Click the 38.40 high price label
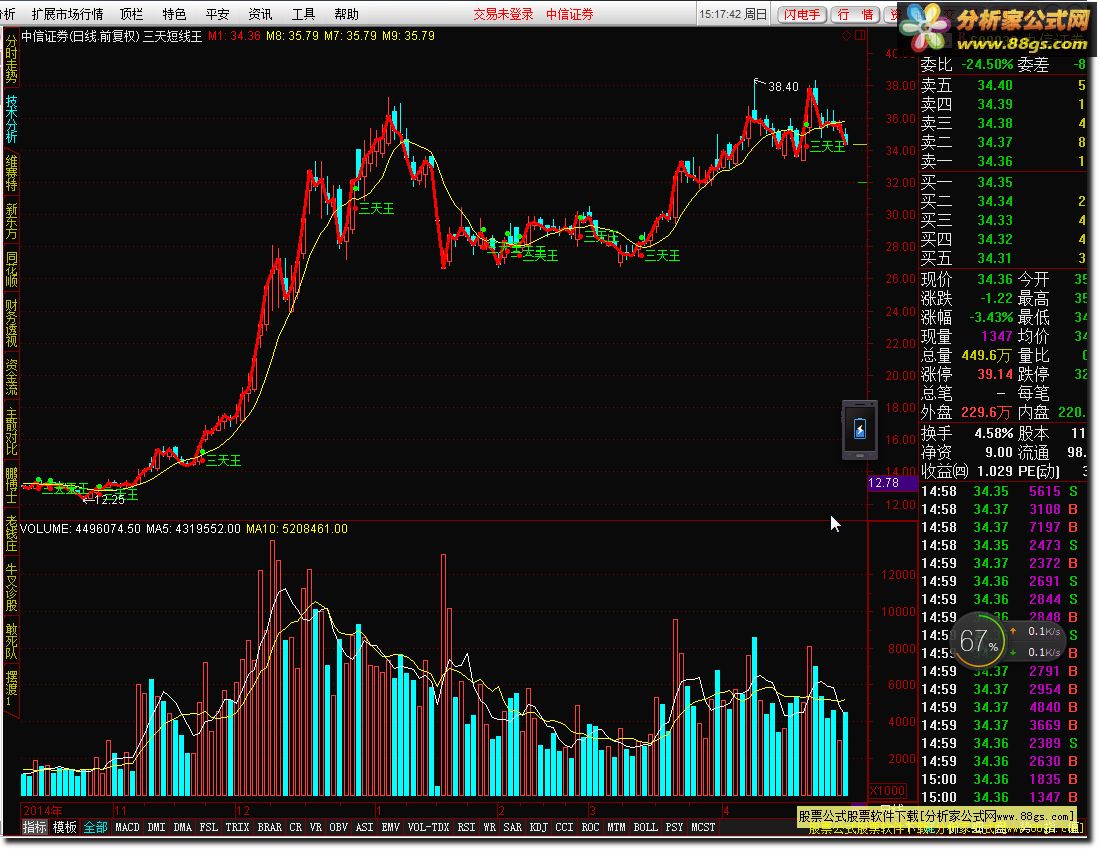The width and height of the screenshot is (1099, 849). (783, 87)
